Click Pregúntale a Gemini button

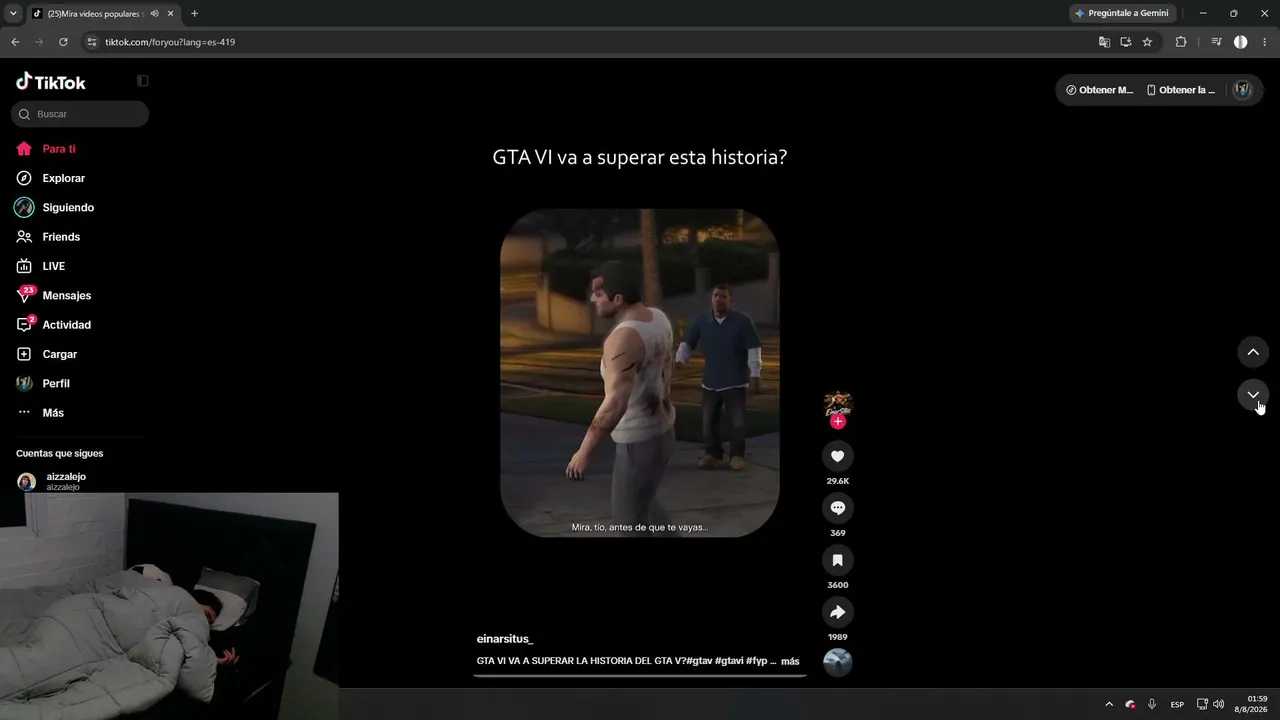pos(1121,13)
